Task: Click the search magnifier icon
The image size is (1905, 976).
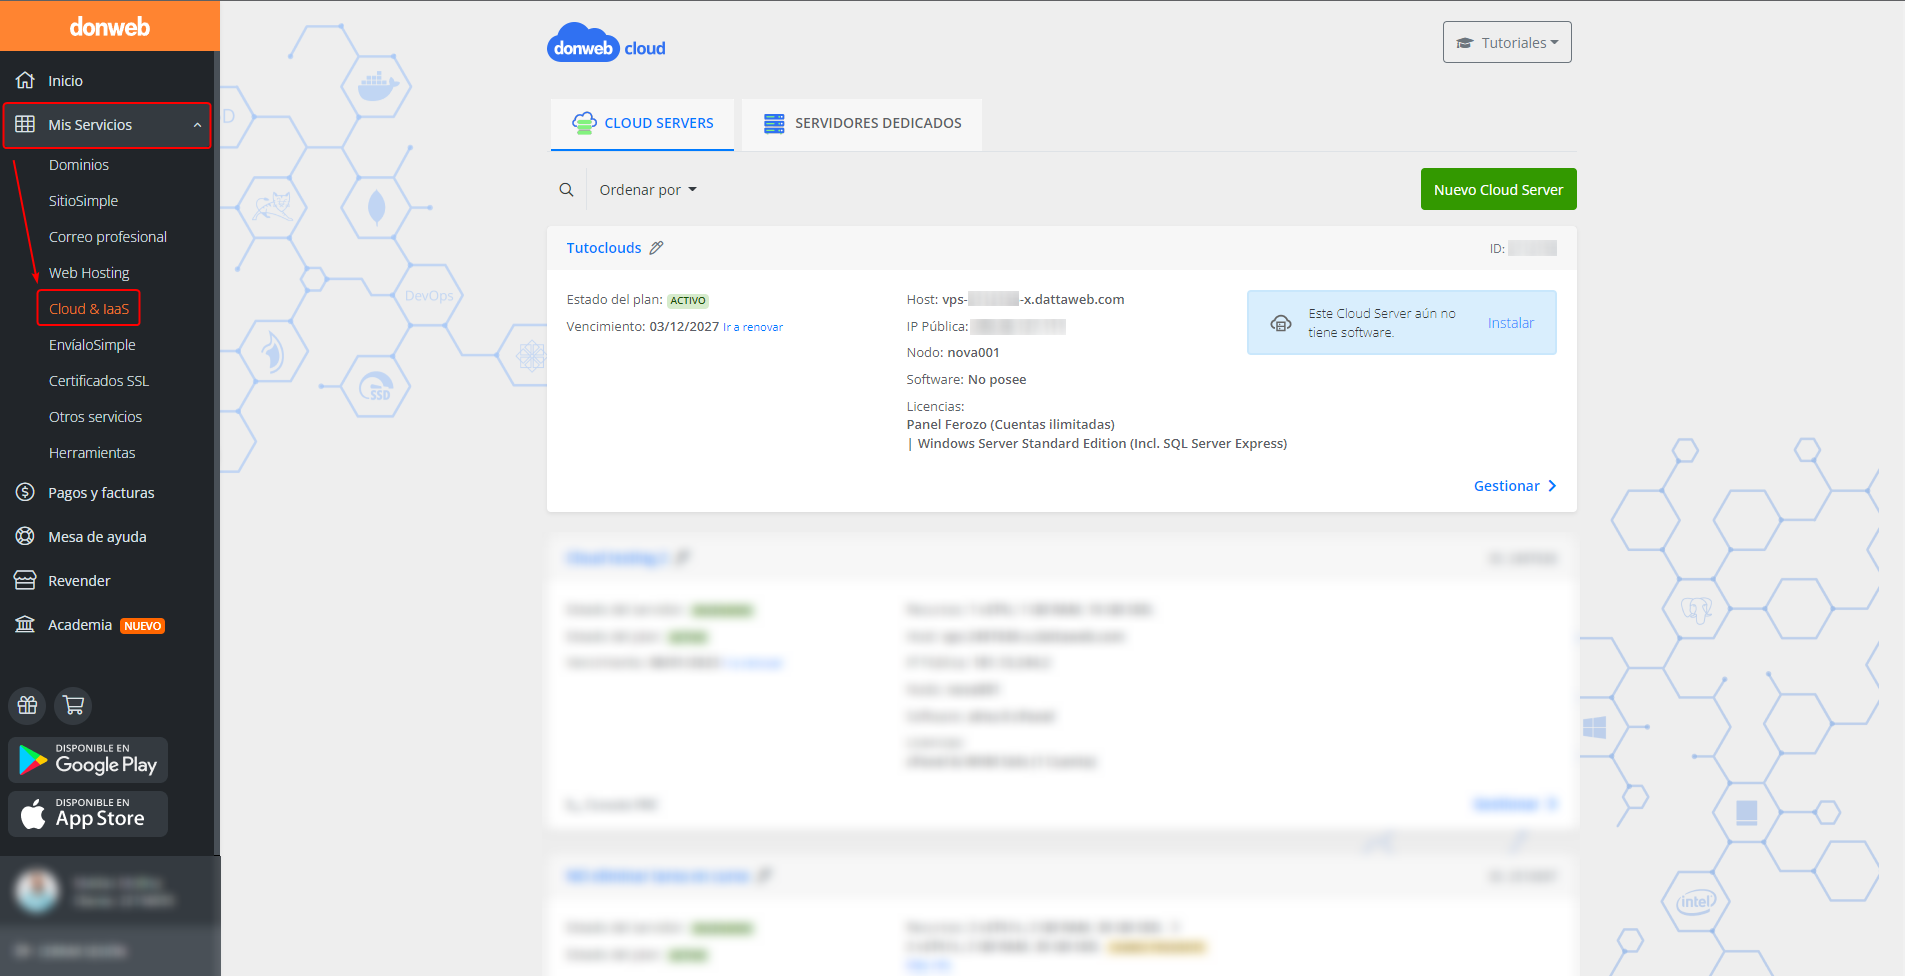Action: click(566, 190)
